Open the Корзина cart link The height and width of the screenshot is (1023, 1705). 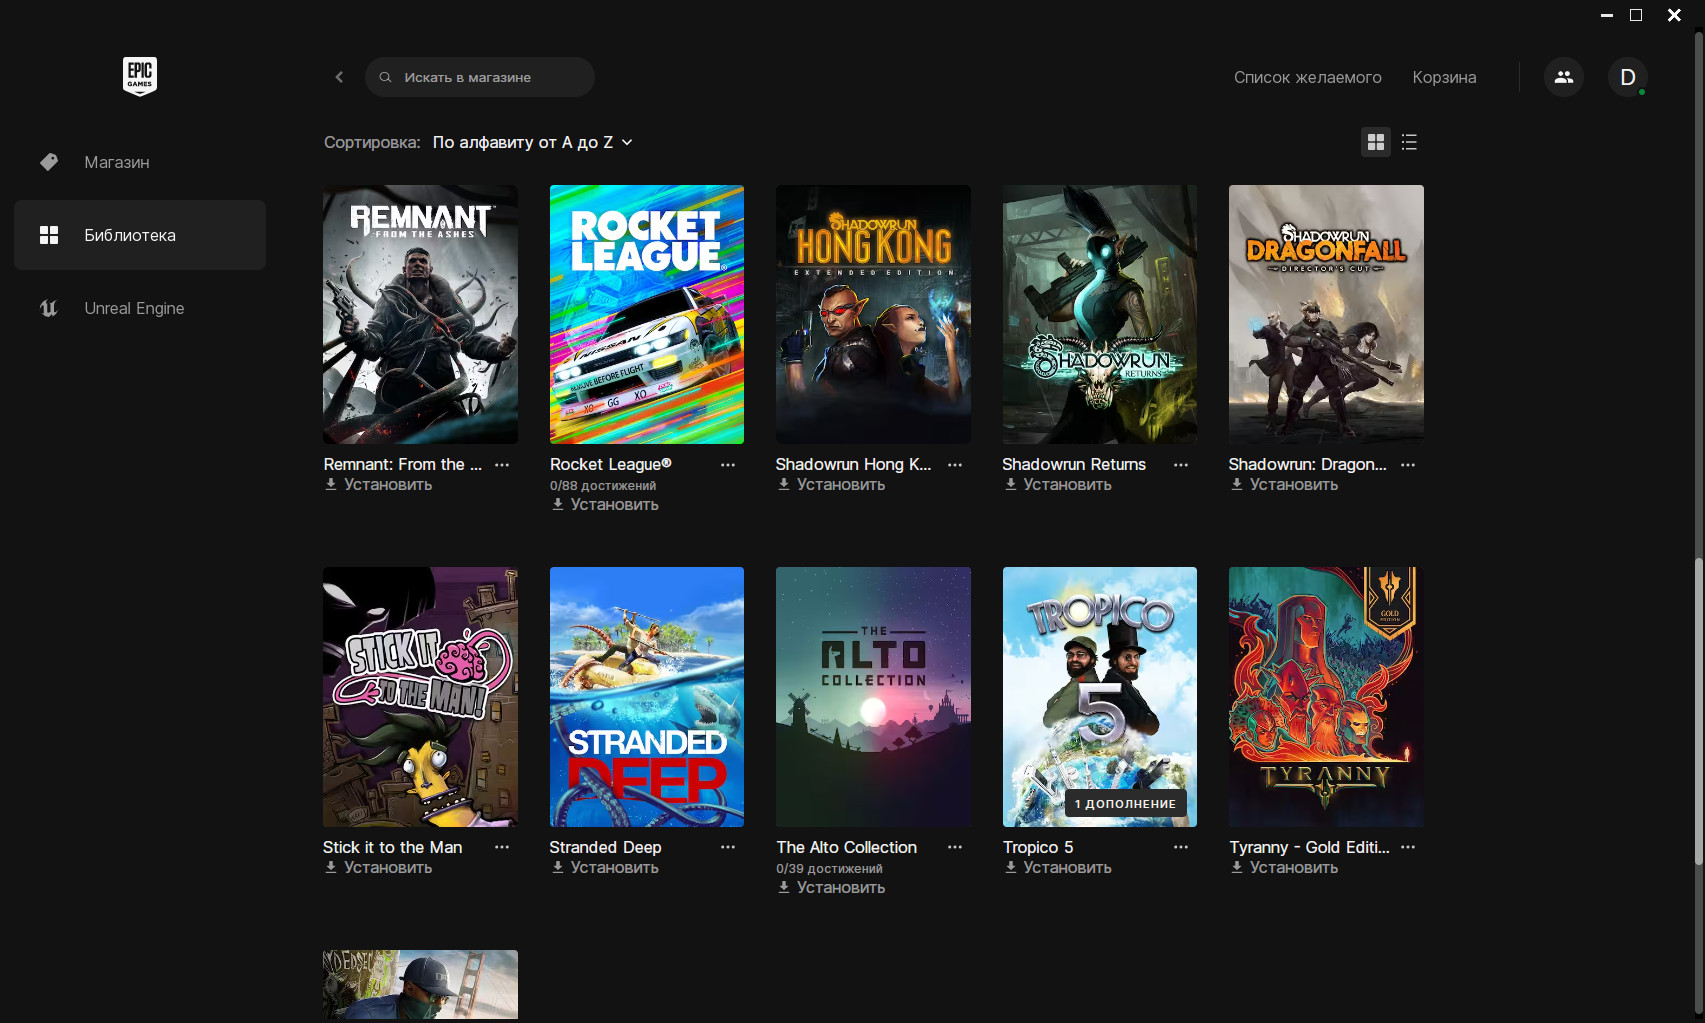[1444, 77]
